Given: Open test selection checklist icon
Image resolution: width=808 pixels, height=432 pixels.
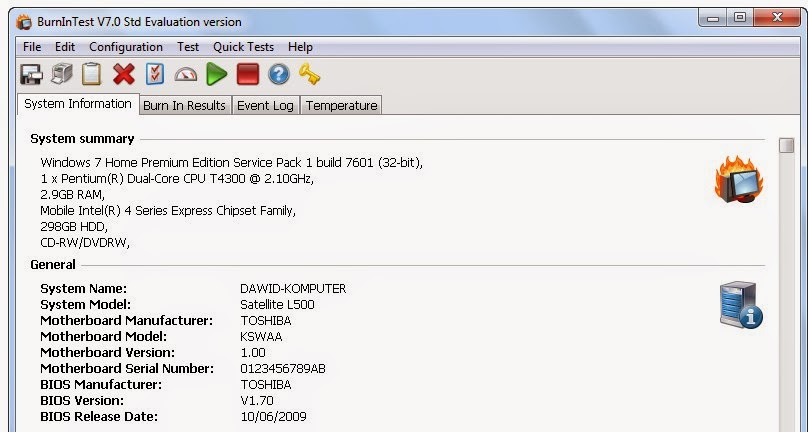Looking at the screenshot, I should [x=155, y=74].
